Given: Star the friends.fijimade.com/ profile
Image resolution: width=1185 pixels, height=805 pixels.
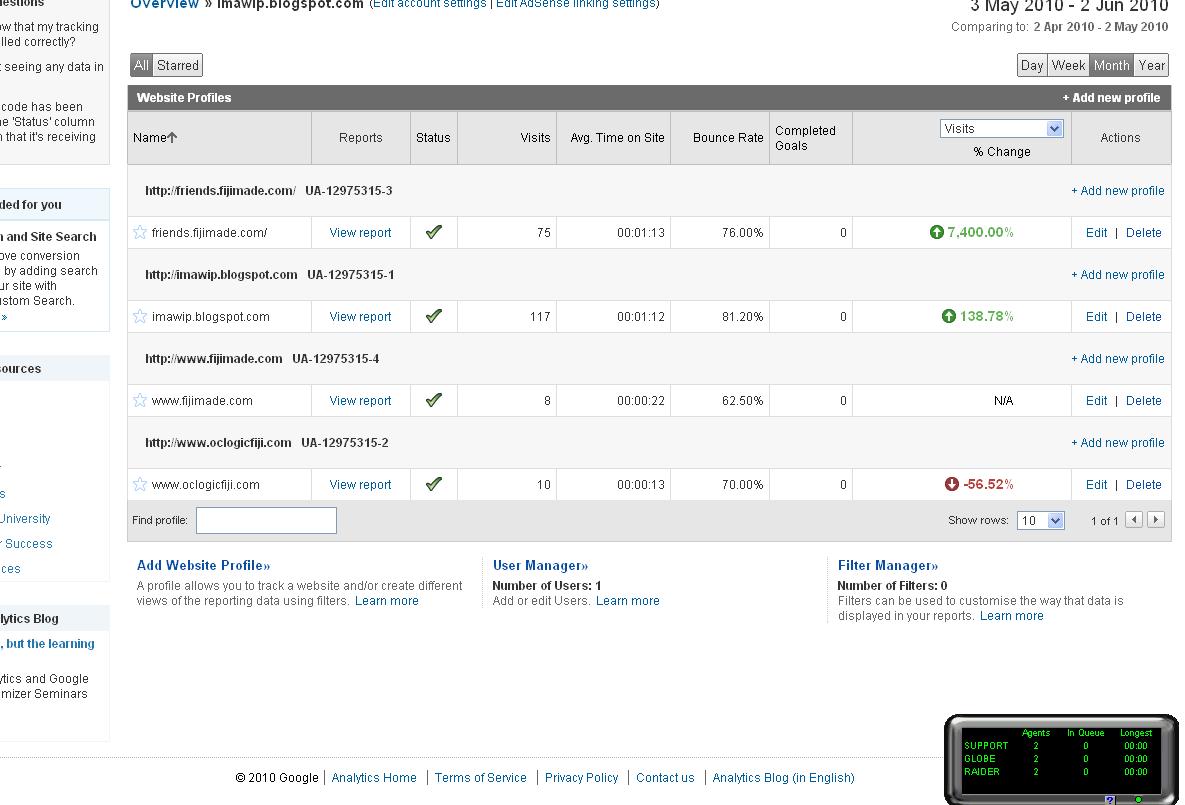Looking at the screenshot, I should click(x=140, y=232).
